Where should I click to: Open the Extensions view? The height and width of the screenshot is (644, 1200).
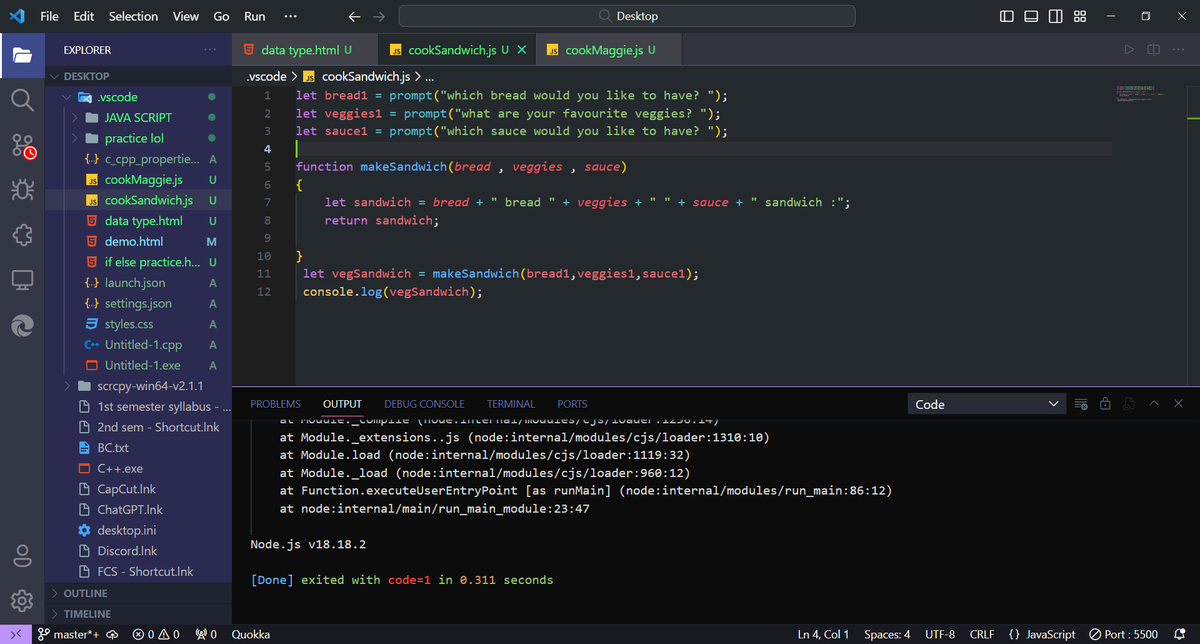click(22, 236)
